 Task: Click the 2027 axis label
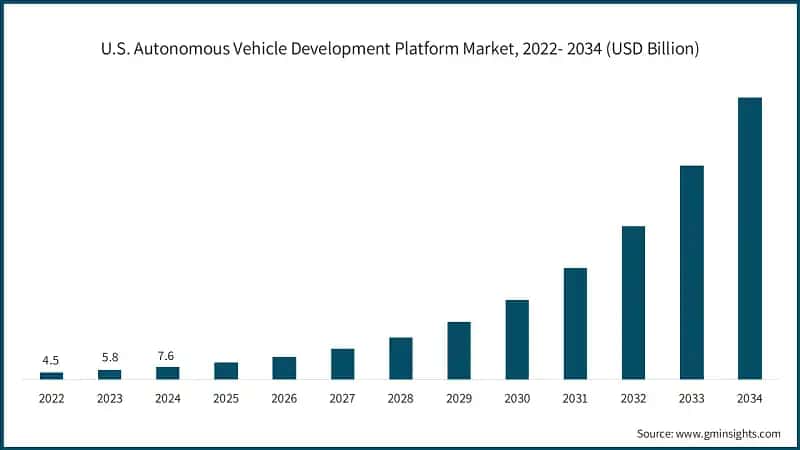[x=342, y=398]
